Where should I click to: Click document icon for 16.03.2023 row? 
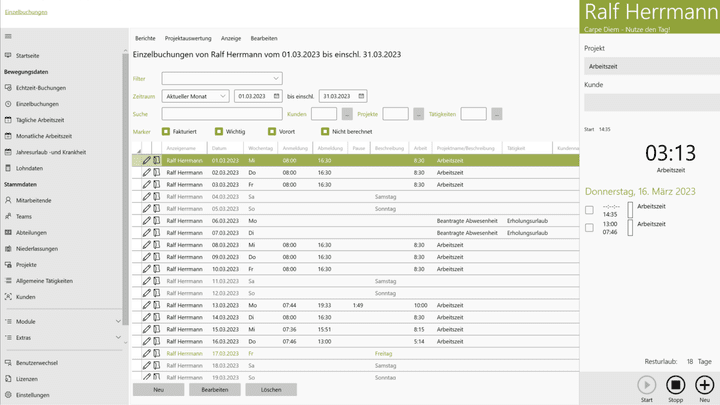157,341
